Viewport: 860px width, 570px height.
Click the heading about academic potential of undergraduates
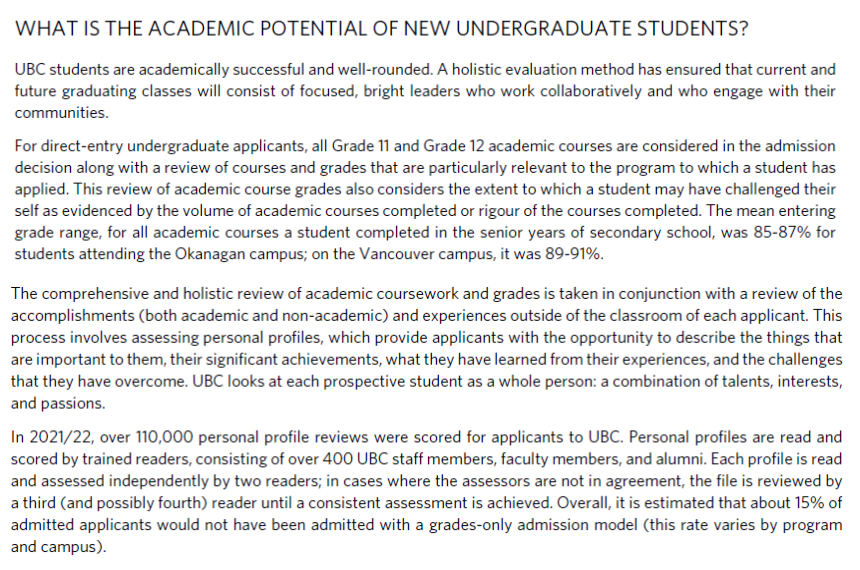pyautogui.click(x=381, y=29)
